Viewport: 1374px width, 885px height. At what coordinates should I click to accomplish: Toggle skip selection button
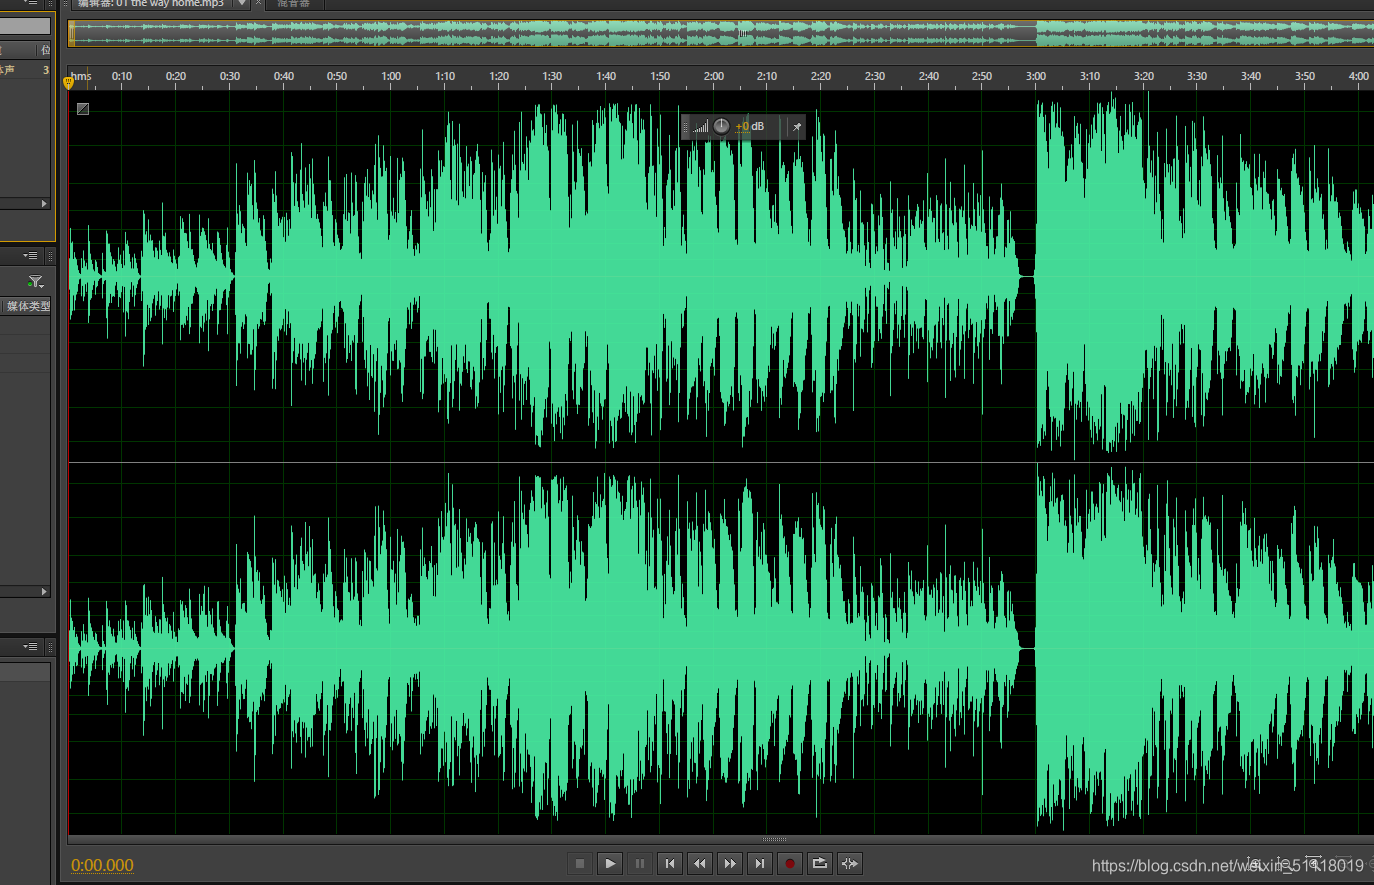pyautogui.click(x=850, y=863)
